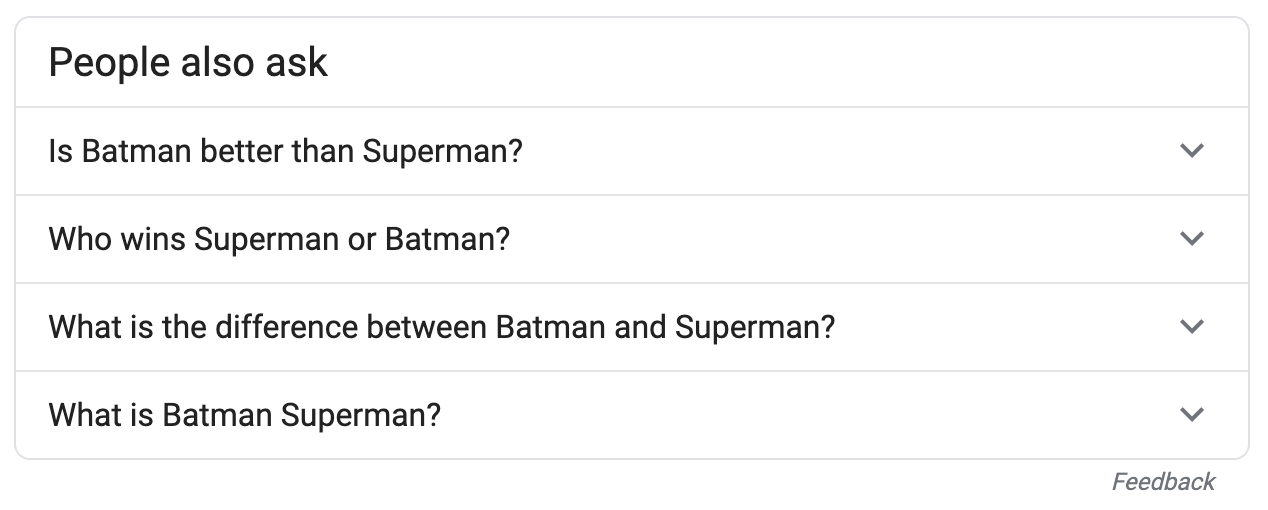
Task: Select the question 'Who wins Superman or Batman?'
Action: 279,240
